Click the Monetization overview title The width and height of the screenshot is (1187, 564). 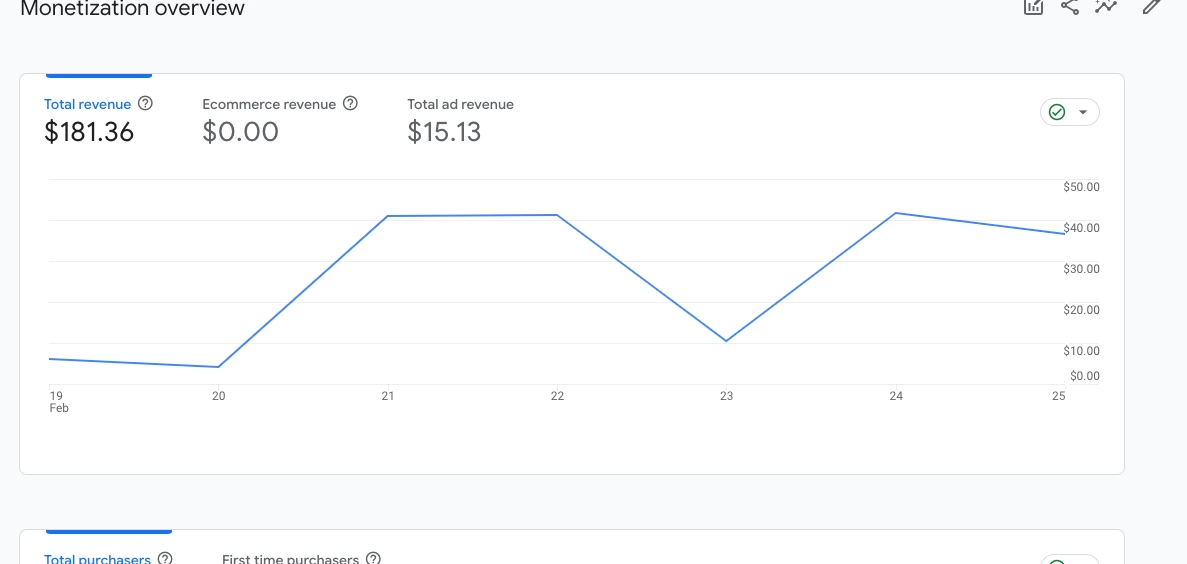132,9
